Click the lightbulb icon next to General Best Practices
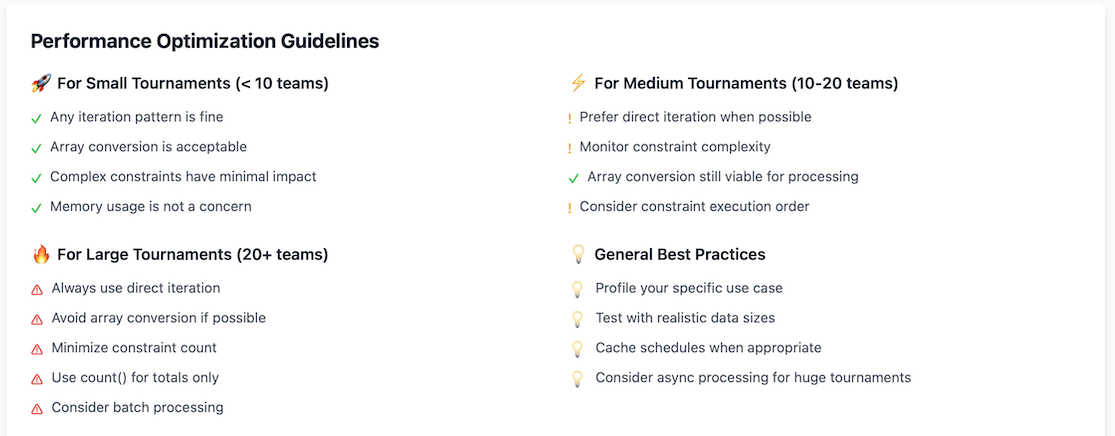Viewport: 1115px width, 436px height. pos(577,255)
